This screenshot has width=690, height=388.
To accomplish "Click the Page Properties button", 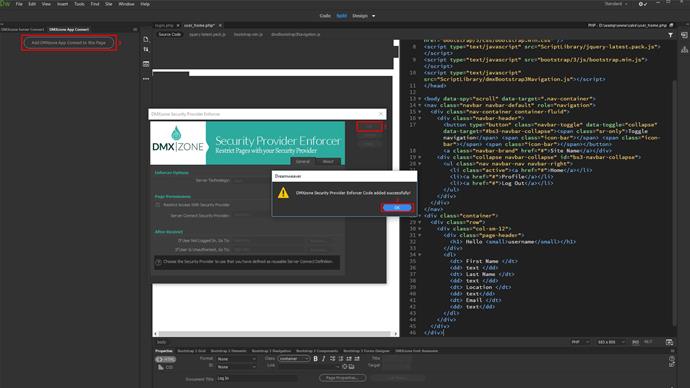I will click(342, 378).
